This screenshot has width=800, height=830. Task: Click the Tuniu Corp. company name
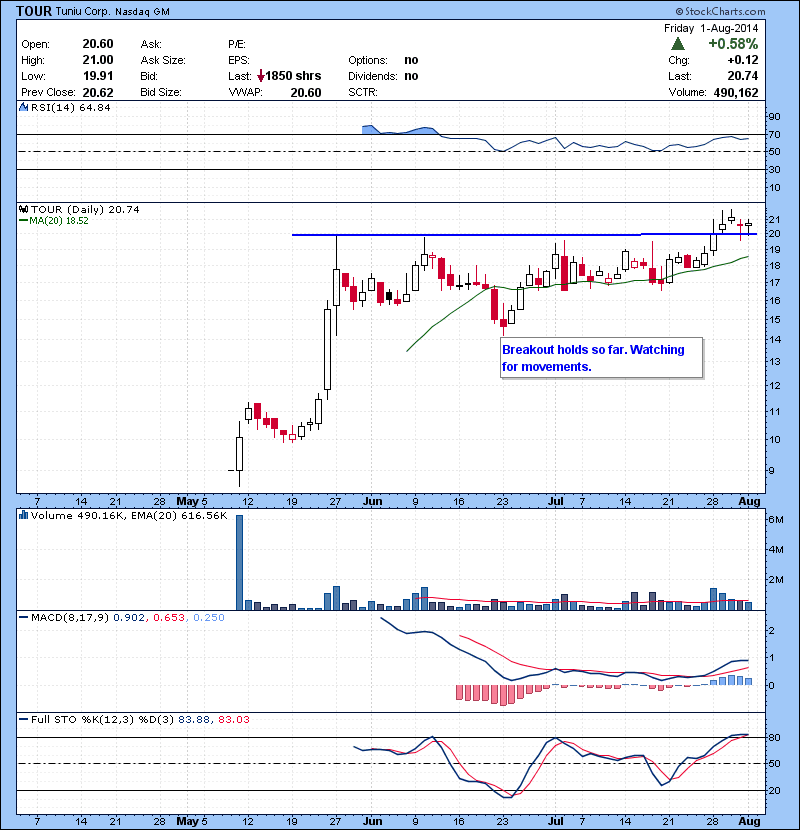83,12
